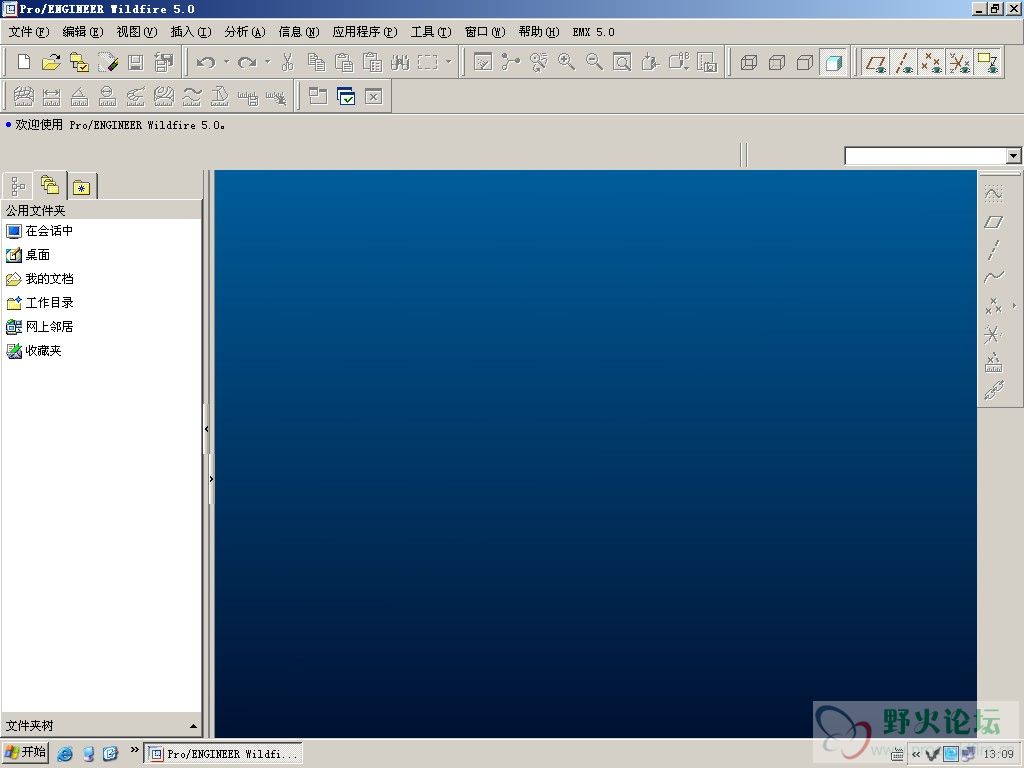Open the 文件(F) menu
Screen dimensions: 1024x768
(x=29, y=31)
